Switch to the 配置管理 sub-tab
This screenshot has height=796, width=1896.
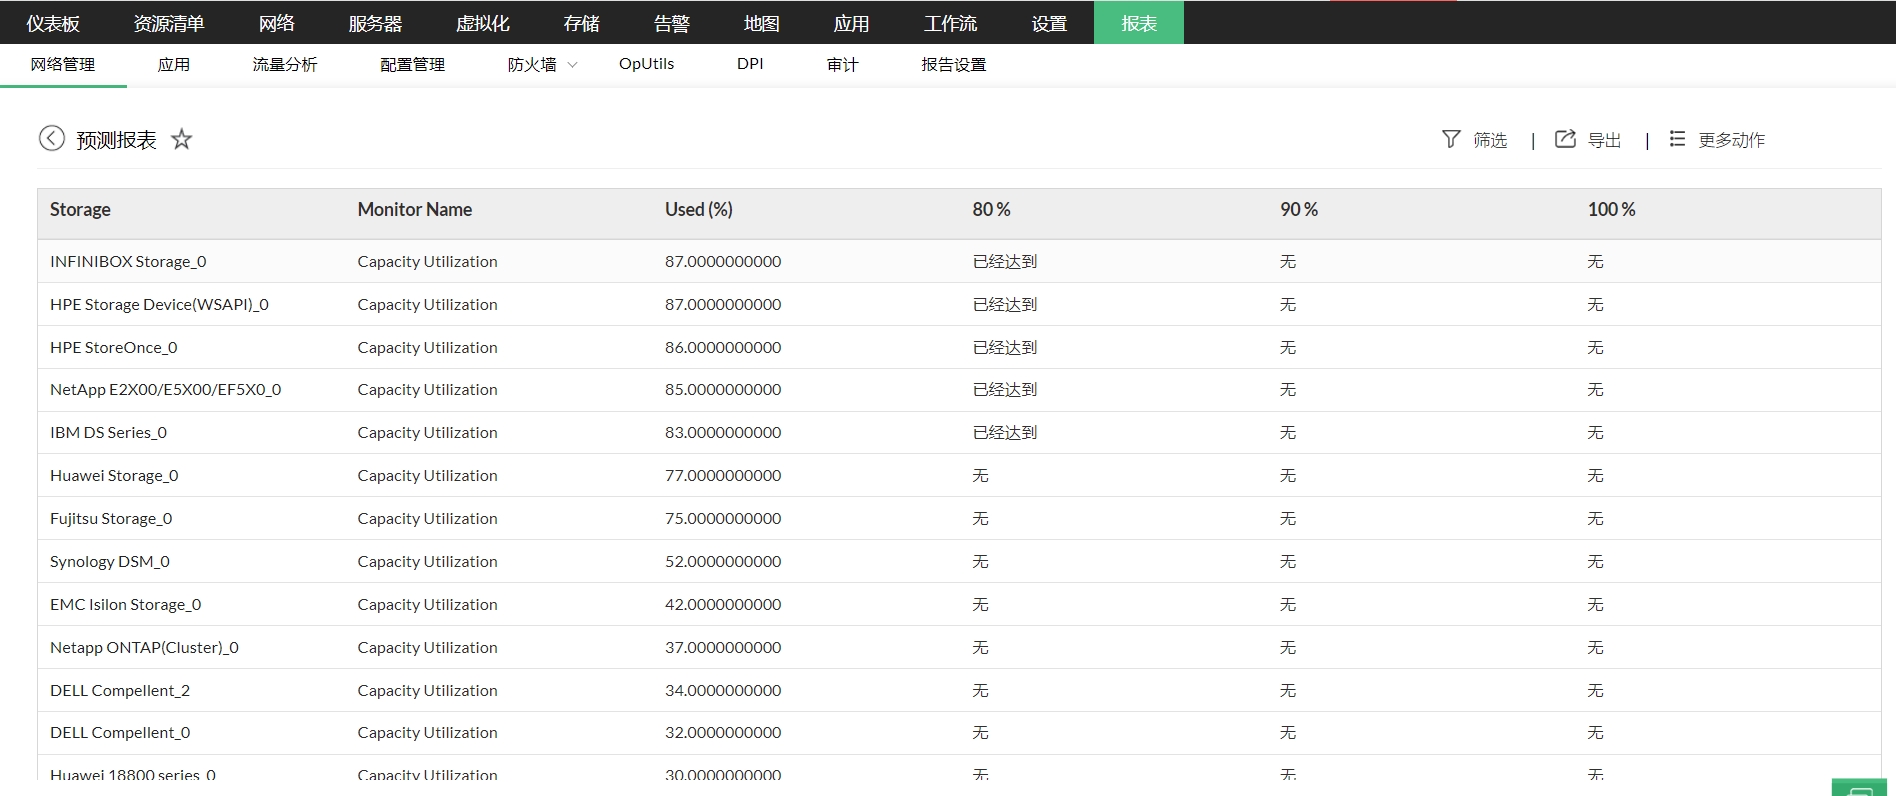413,65
